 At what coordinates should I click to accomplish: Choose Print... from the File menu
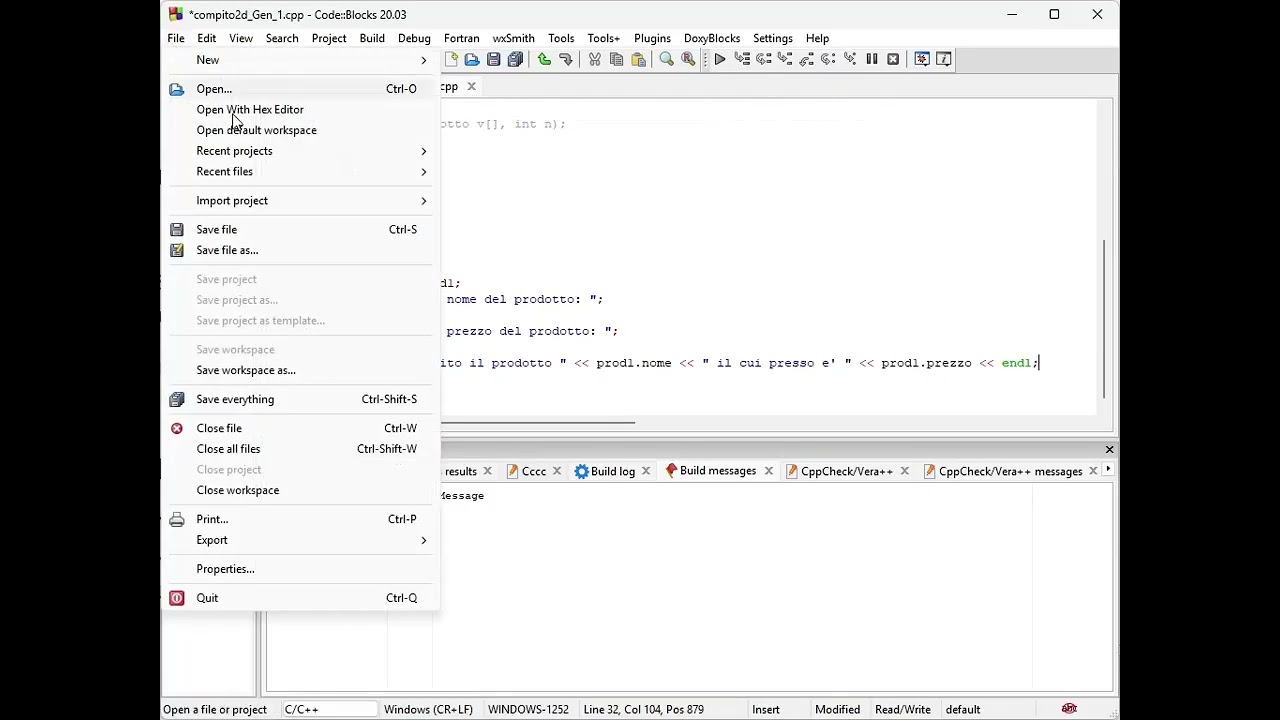click(x=301, y=519)
